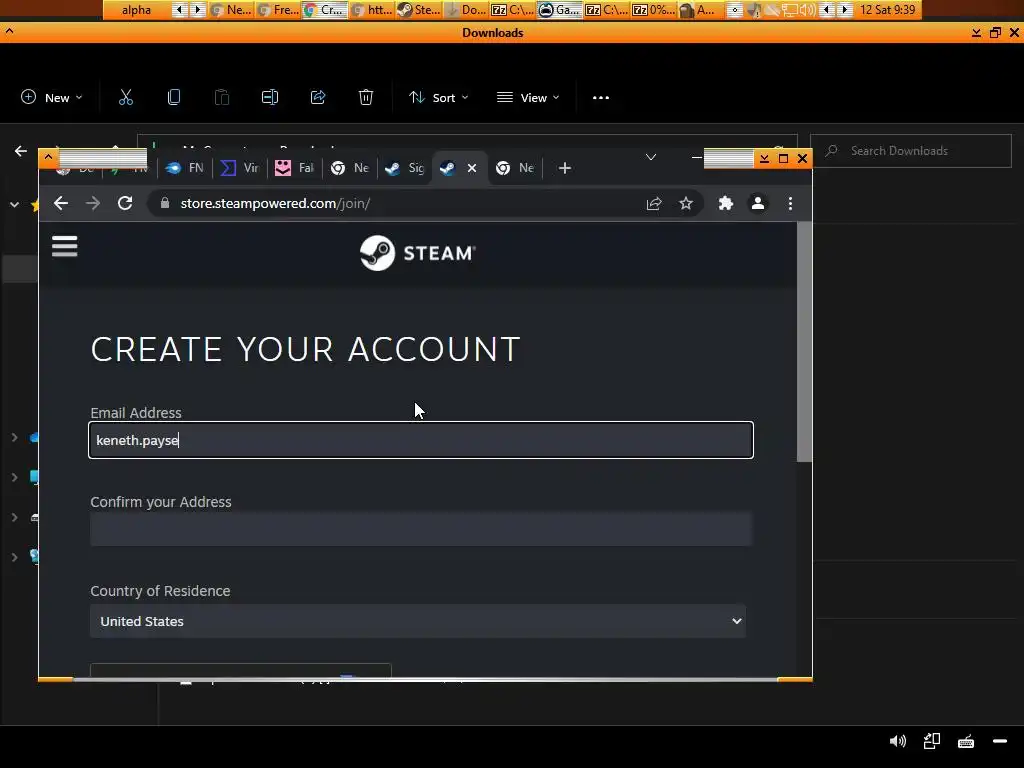The height and width of the screenshot is (768, 1024).
Task: Open See more options in Downloads toolbar
Action: point(601,97)
